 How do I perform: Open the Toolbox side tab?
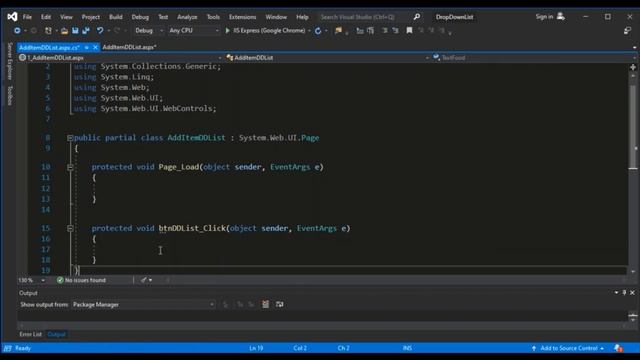pos(10,96)
